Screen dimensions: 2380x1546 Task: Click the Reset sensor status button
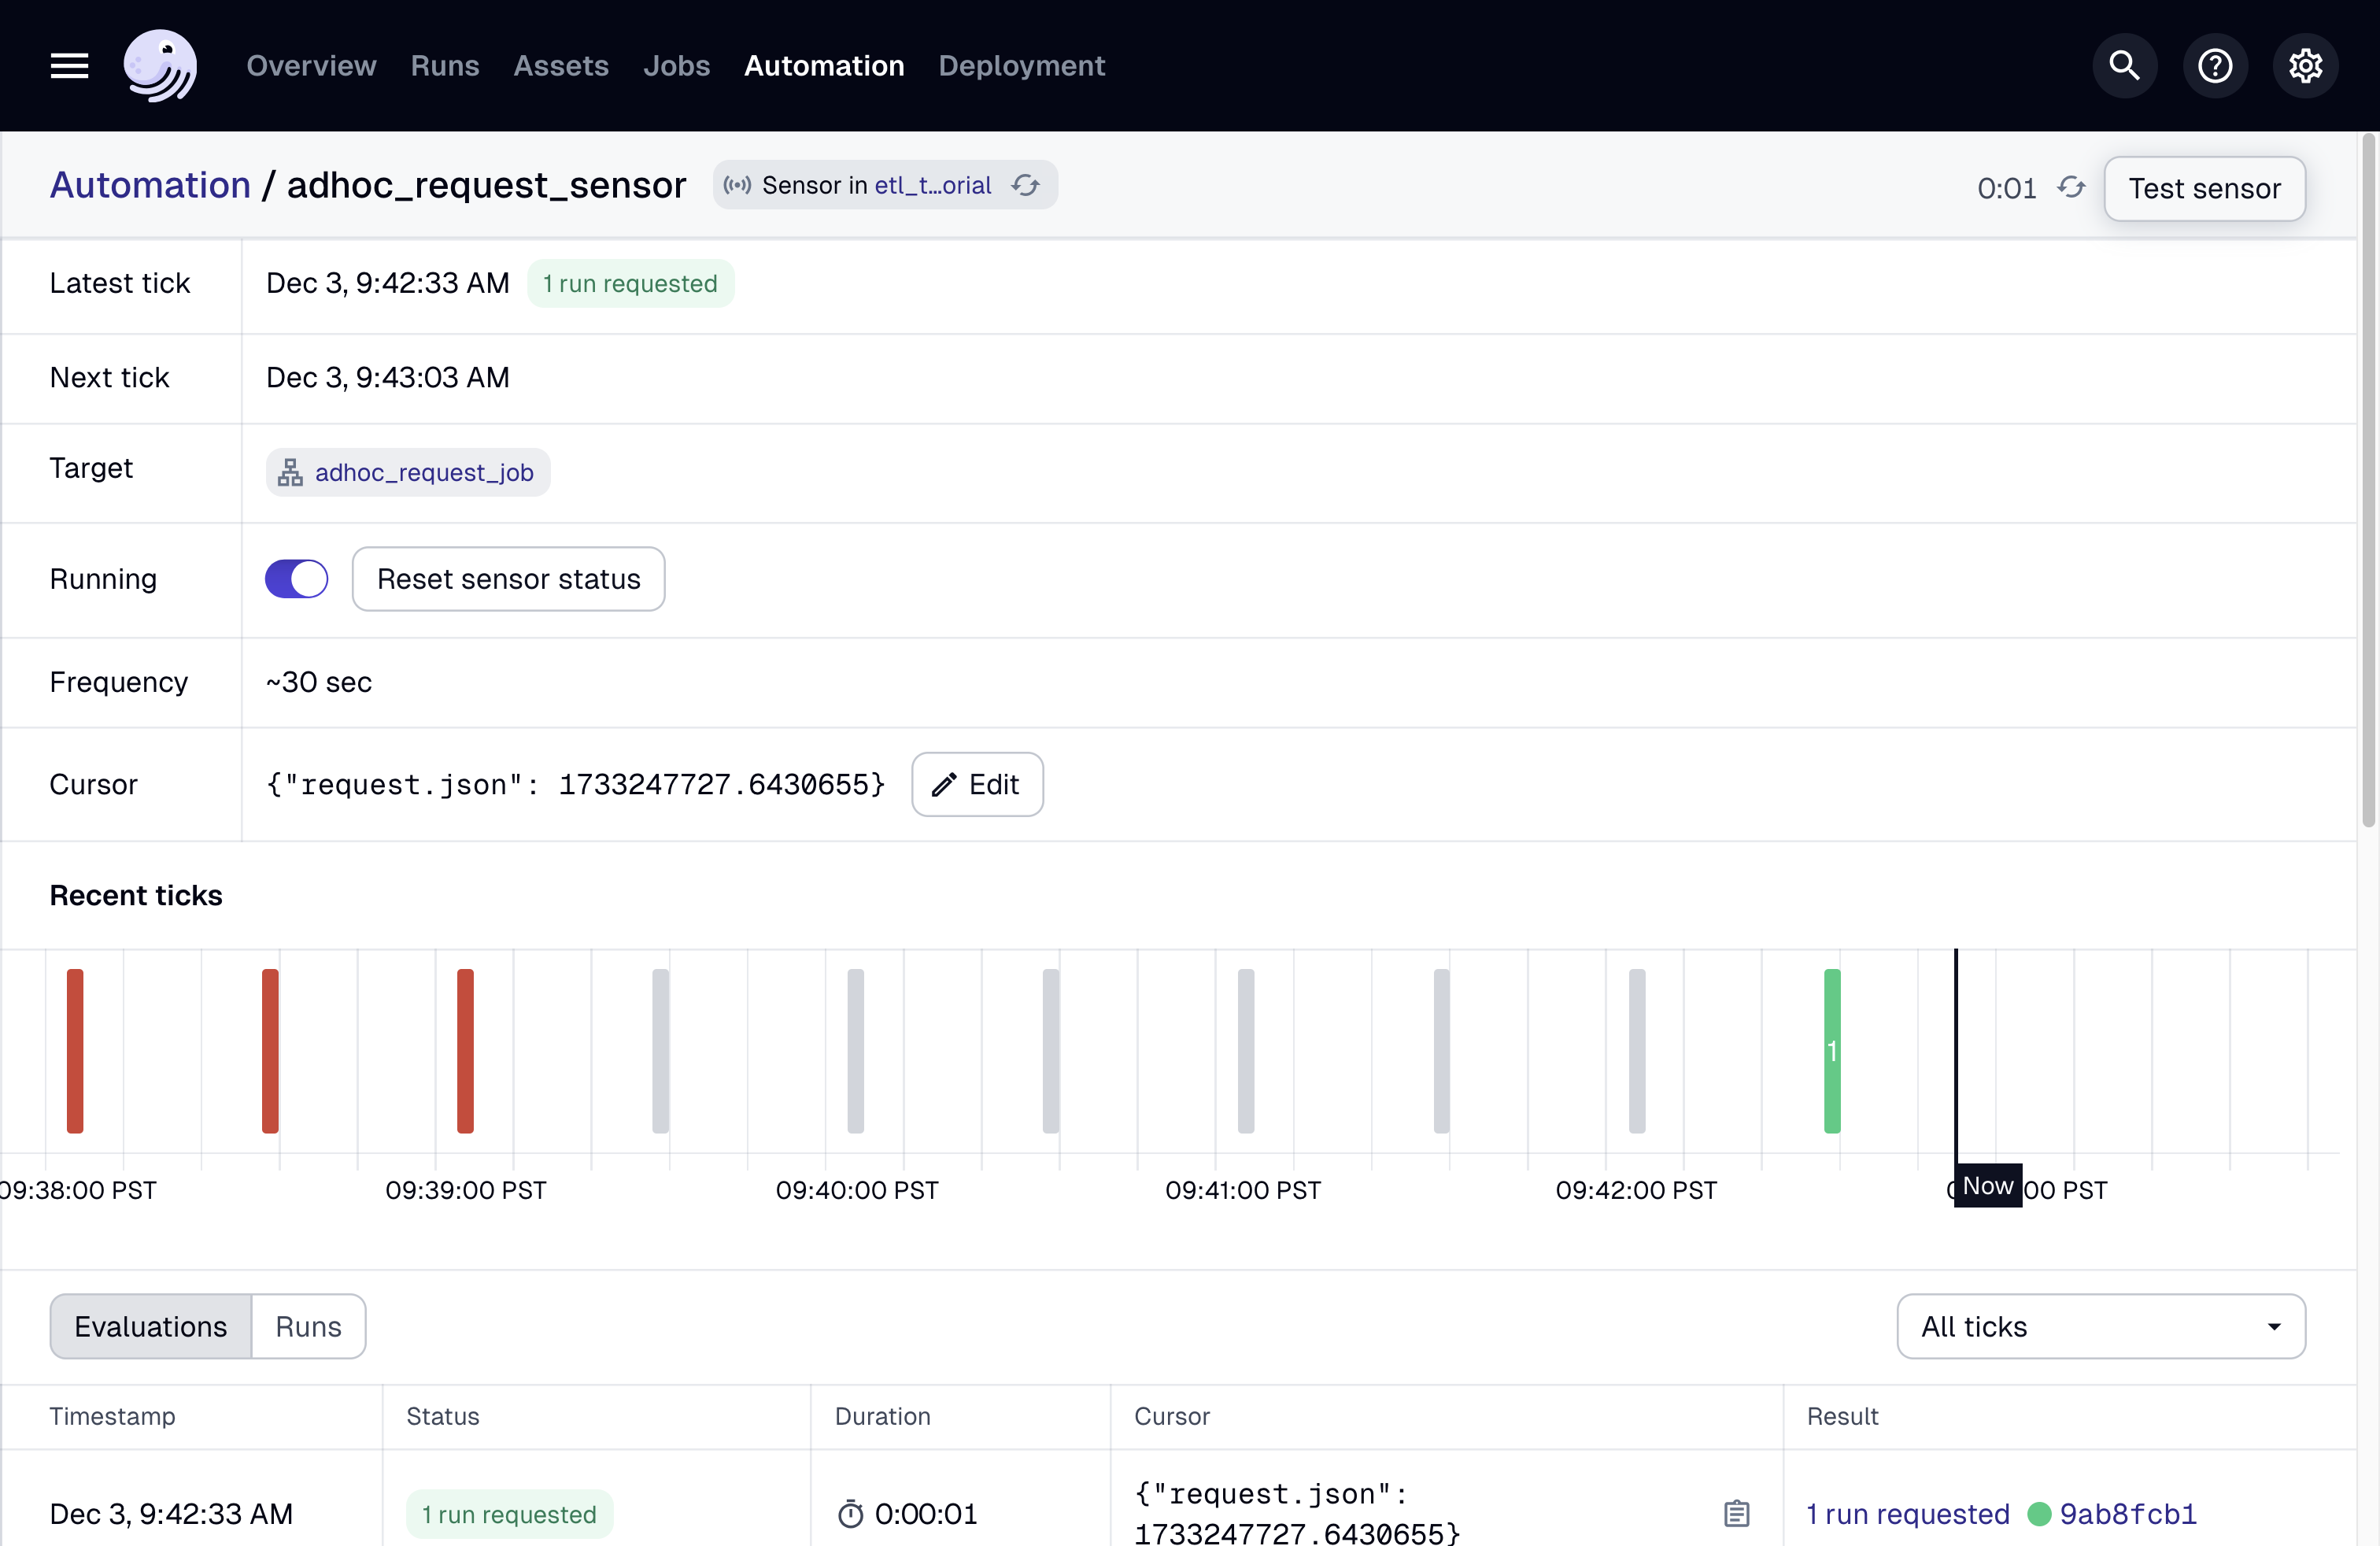click(508, 579)
